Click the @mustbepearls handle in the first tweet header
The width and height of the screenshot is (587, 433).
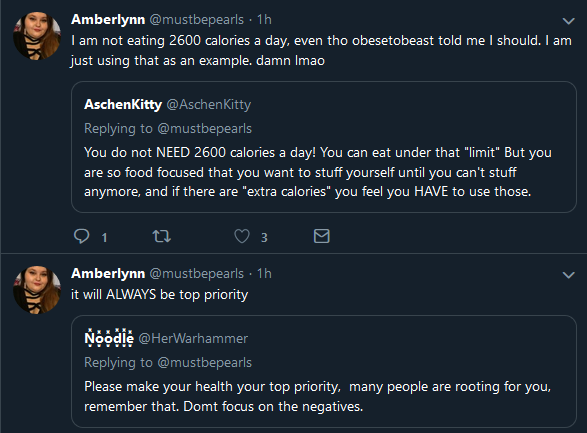[x=197, y=19]
